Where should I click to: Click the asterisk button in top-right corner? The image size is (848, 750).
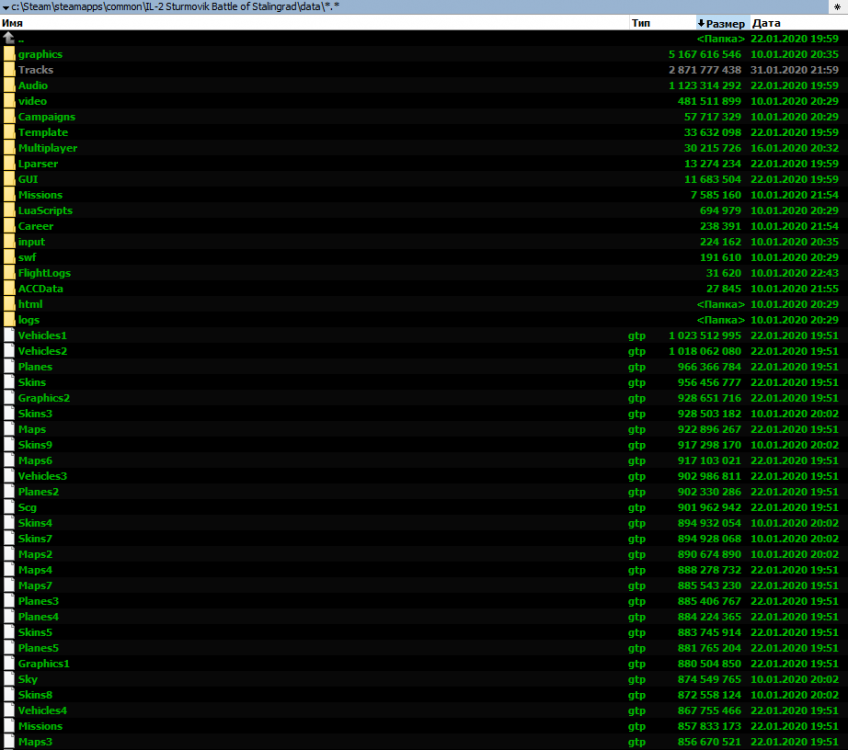point(838,6)
